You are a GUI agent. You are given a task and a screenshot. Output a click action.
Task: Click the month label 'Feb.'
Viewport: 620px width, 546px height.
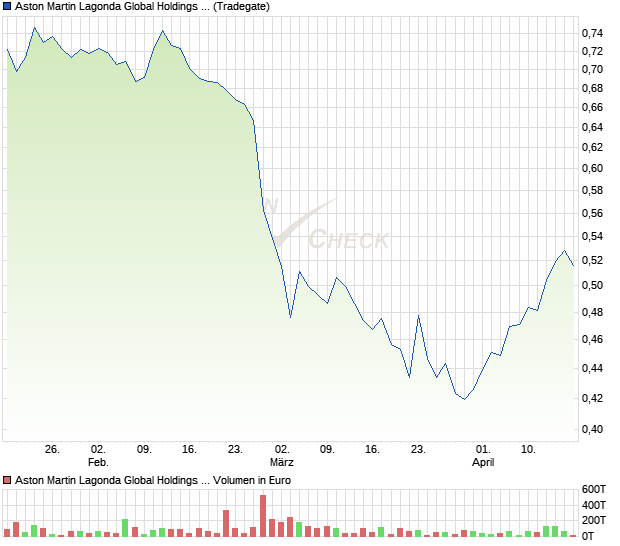pos(98,462)
